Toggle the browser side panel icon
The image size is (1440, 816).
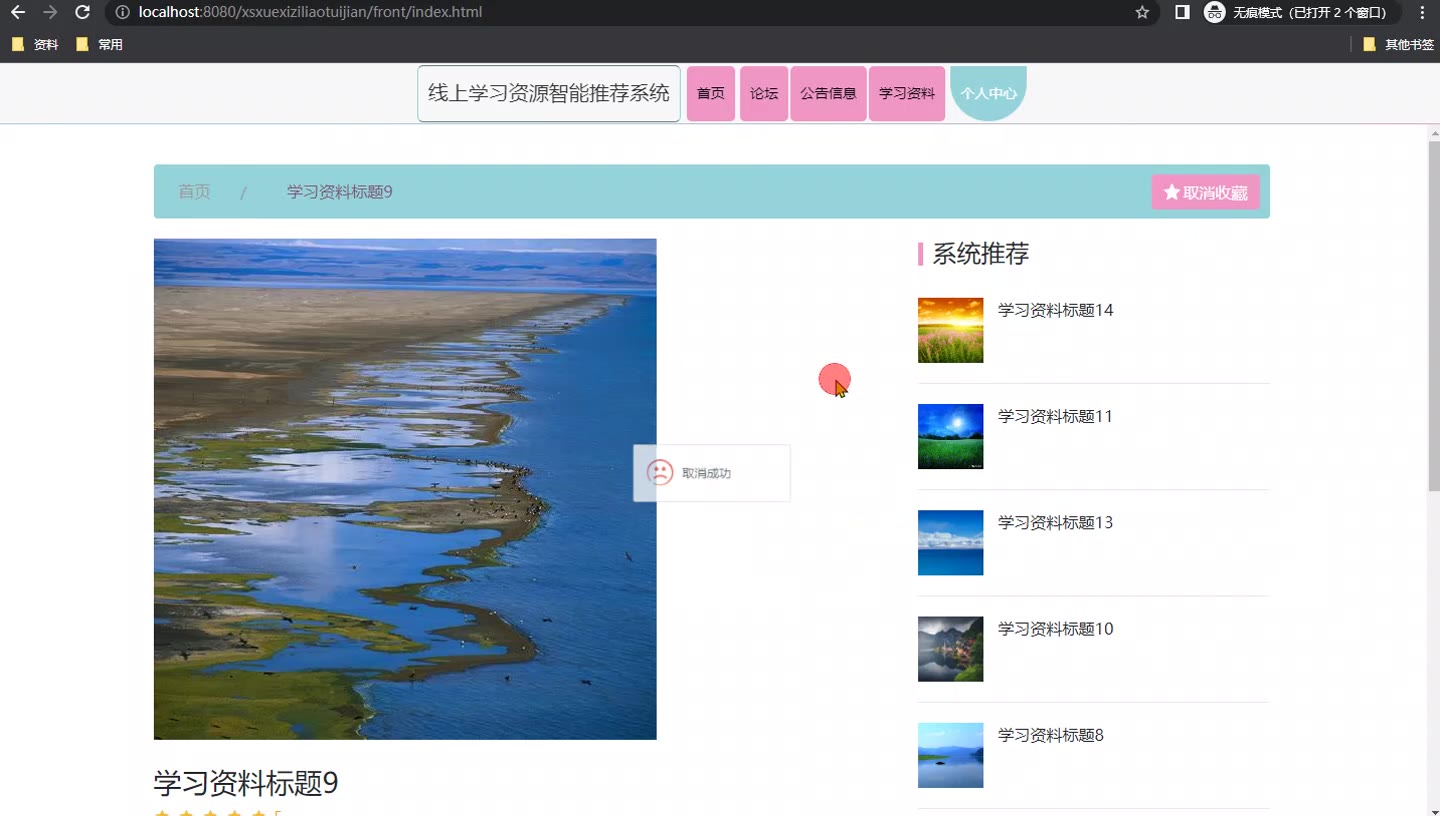[x=1182, y=13]
